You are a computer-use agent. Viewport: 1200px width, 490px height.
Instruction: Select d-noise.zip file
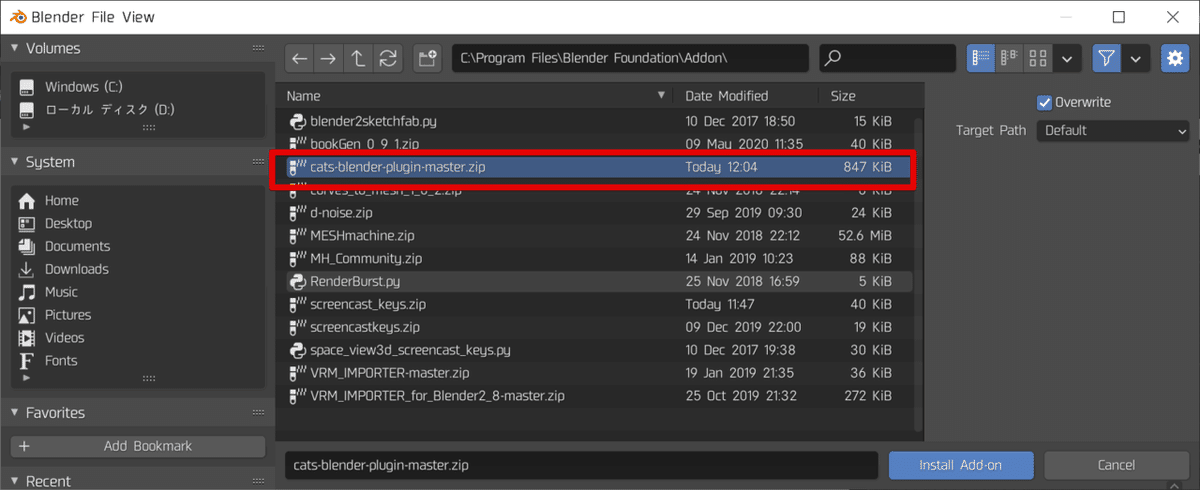point(594,213)
